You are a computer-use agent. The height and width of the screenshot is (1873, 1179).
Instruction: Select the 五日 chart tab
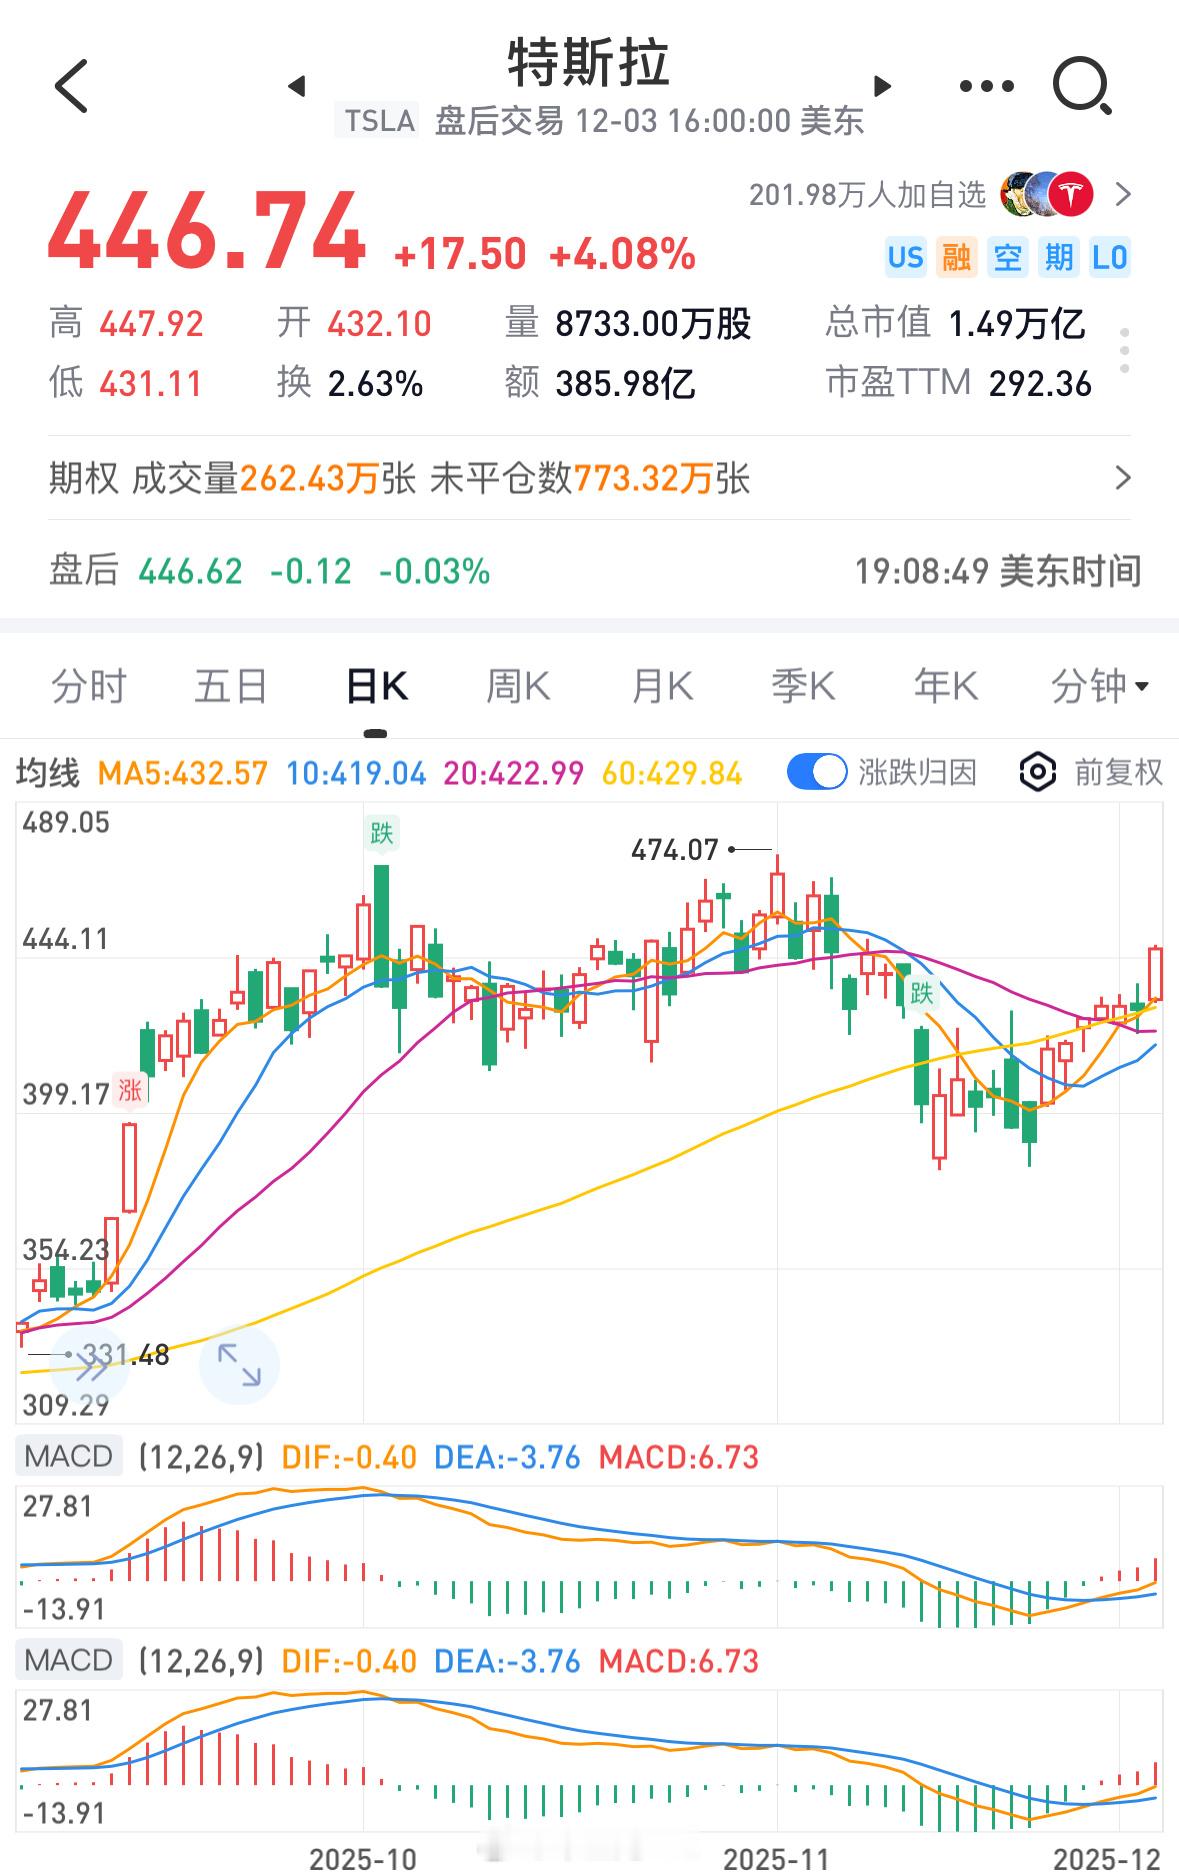pos(231,687)
